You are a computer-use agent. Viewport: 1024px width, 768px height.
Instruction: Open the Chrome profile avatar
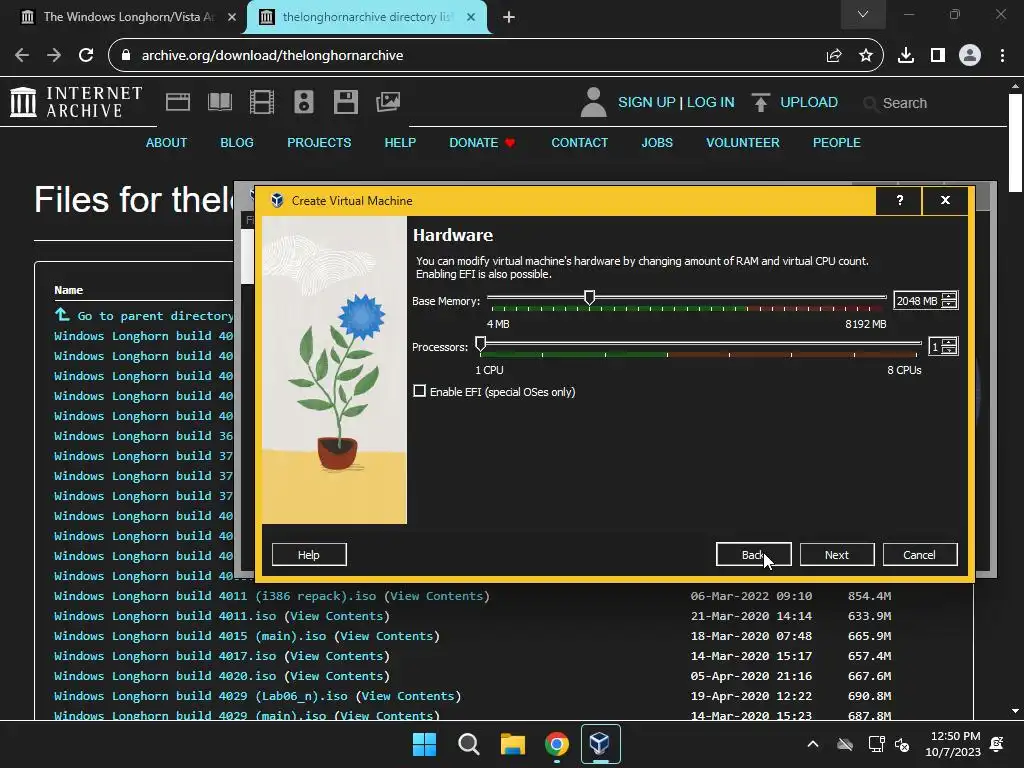tap(970, 56)
